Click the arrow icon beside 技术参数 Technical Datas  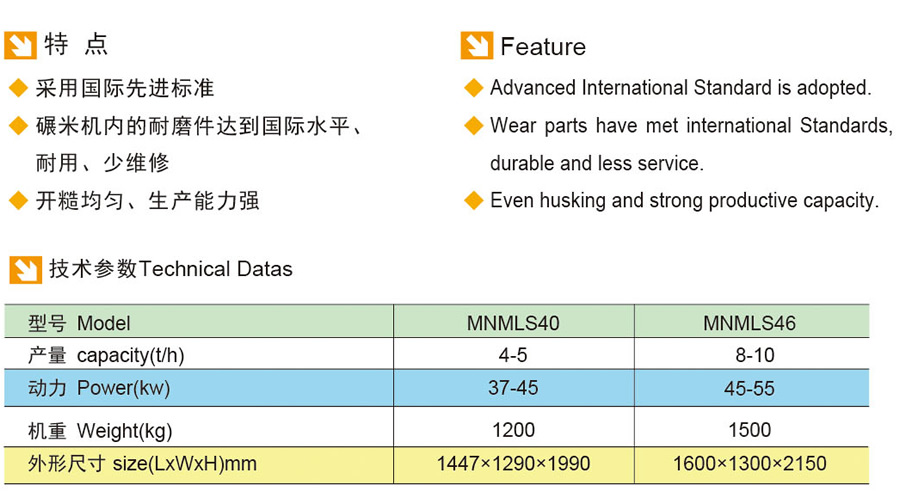pos(25,269)
